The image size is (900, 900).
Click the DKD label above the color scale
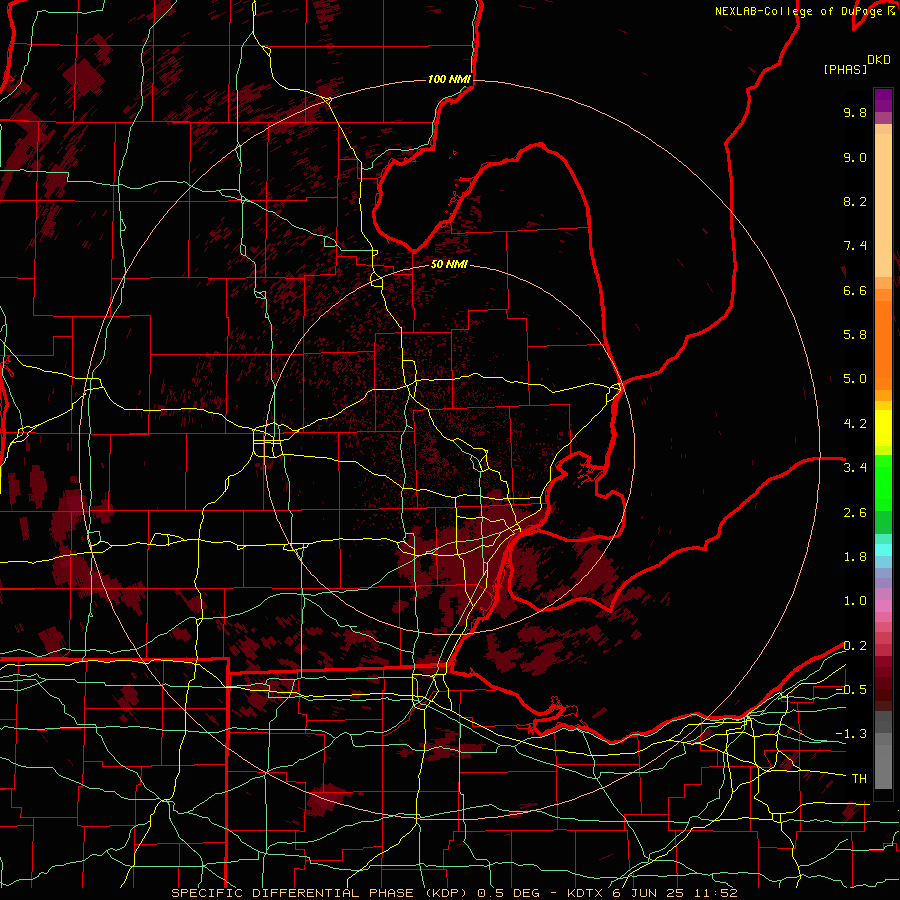tap(879, 60)
